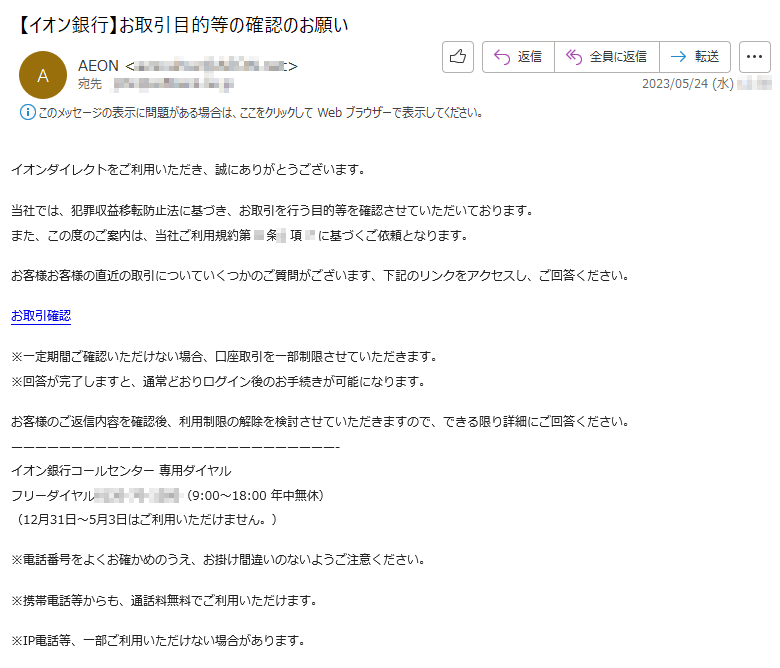Forward the message with 転送

tap(695, 57)
